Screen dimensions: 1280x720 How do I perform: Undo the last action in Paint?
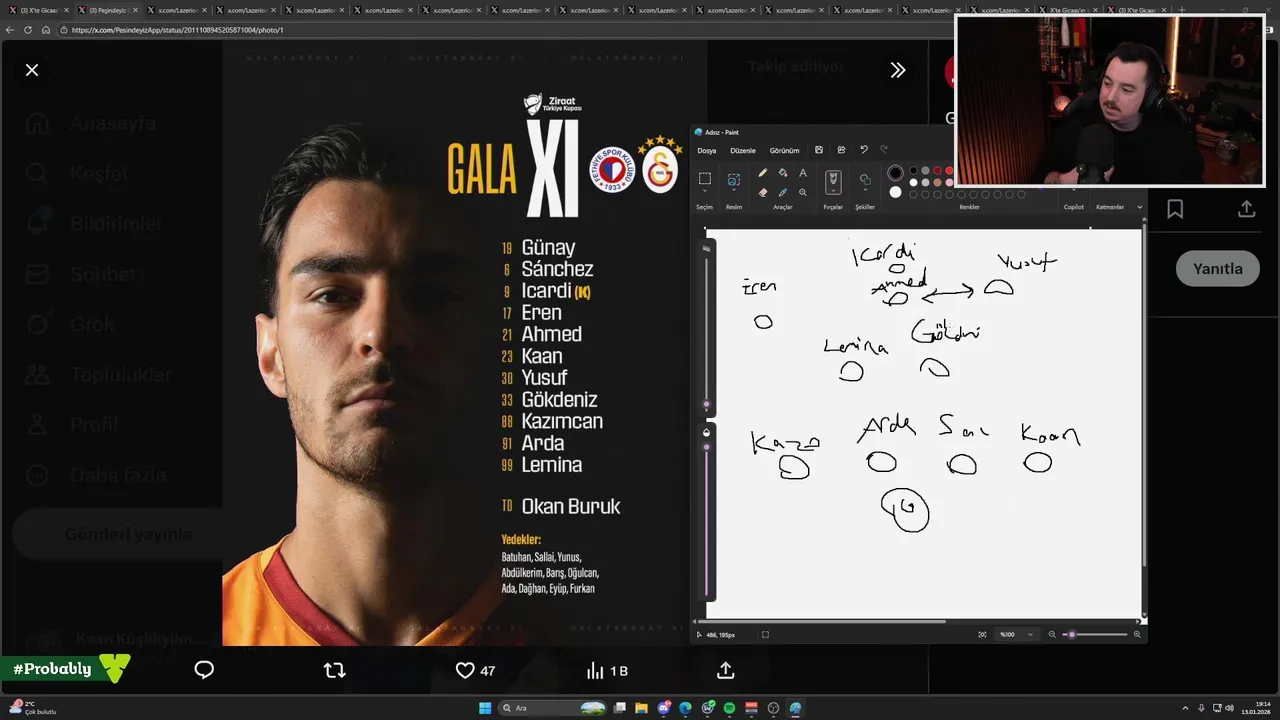pyautogui.click(x=864, y=150)
